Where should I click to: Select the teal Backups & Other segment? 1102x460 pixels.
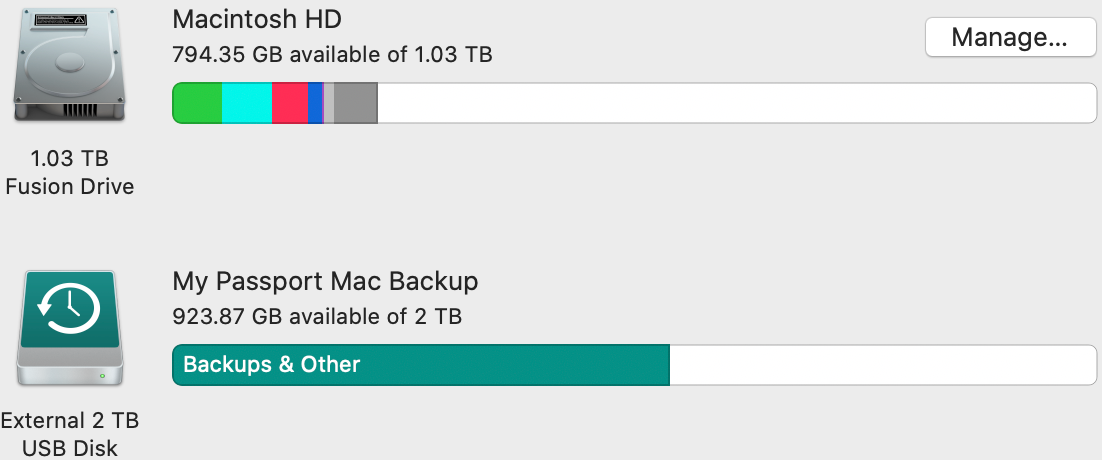click(420, 365)
